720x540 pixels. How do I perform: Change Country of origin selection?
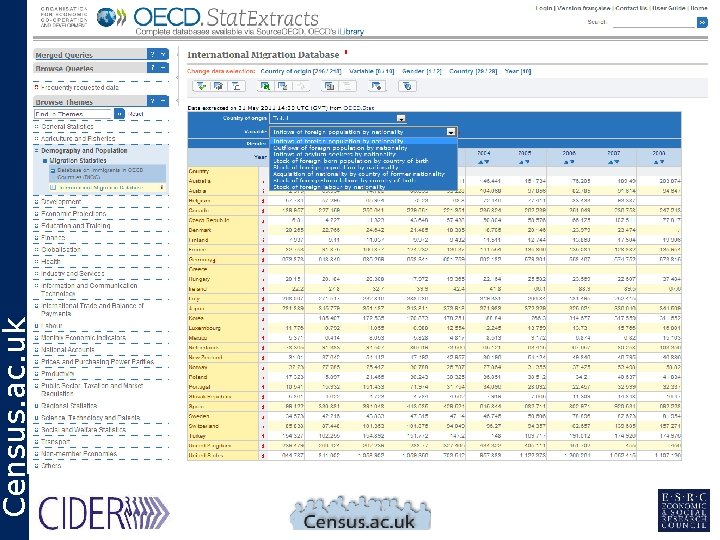[x=301, y=71]
